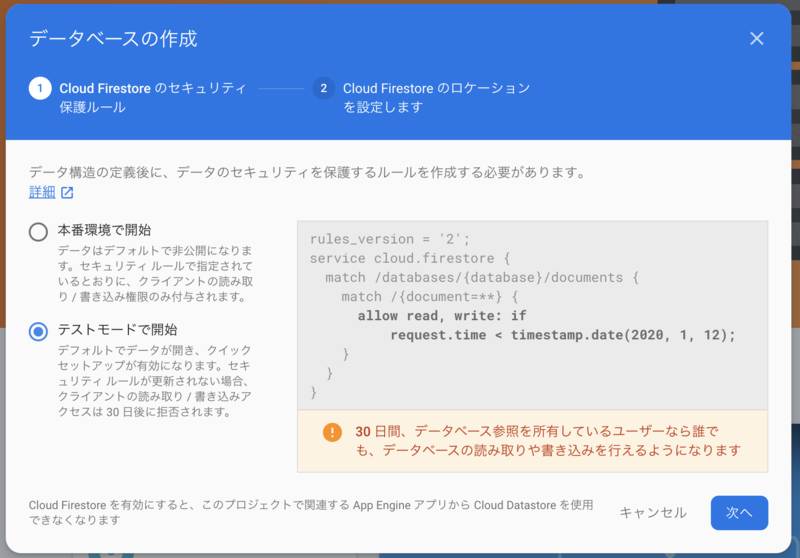Click the Cloud Firestore のロケーションを設定します step label
The width and height of the screenshot is (800, 558).
coord(436,97)
